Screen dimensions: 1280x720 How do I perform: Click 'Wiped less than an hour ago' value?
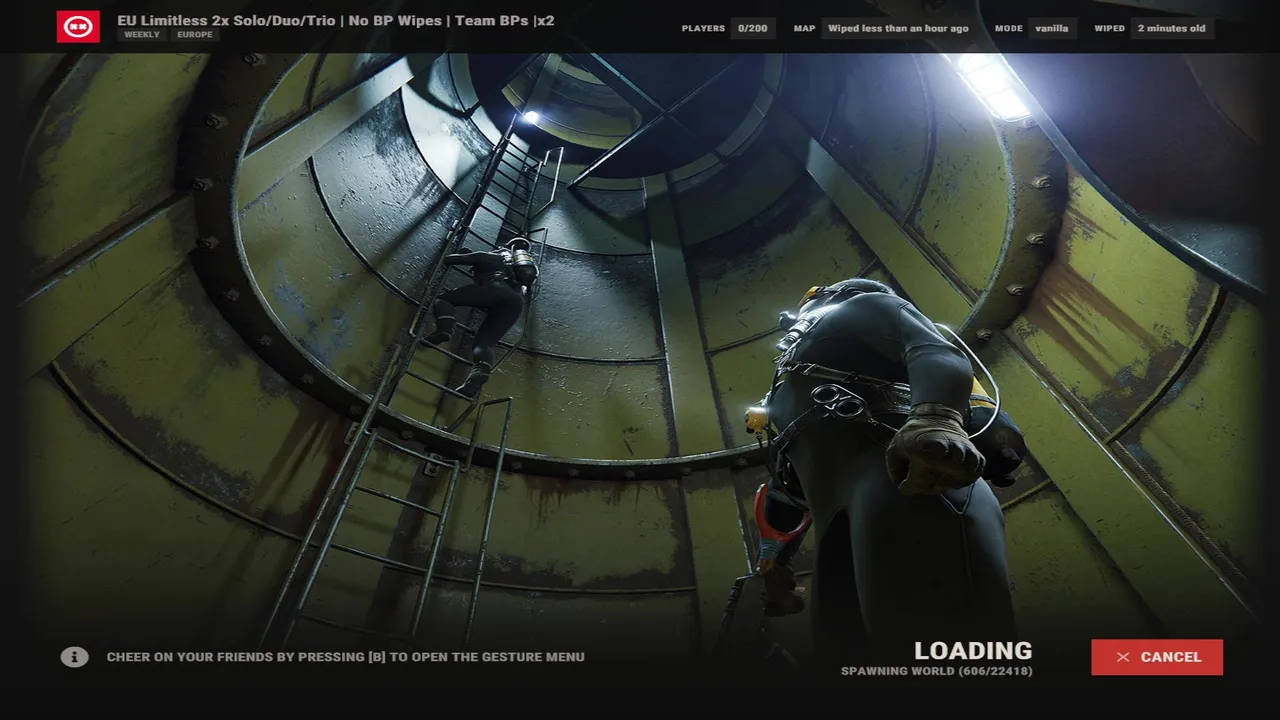pos(898,28)
